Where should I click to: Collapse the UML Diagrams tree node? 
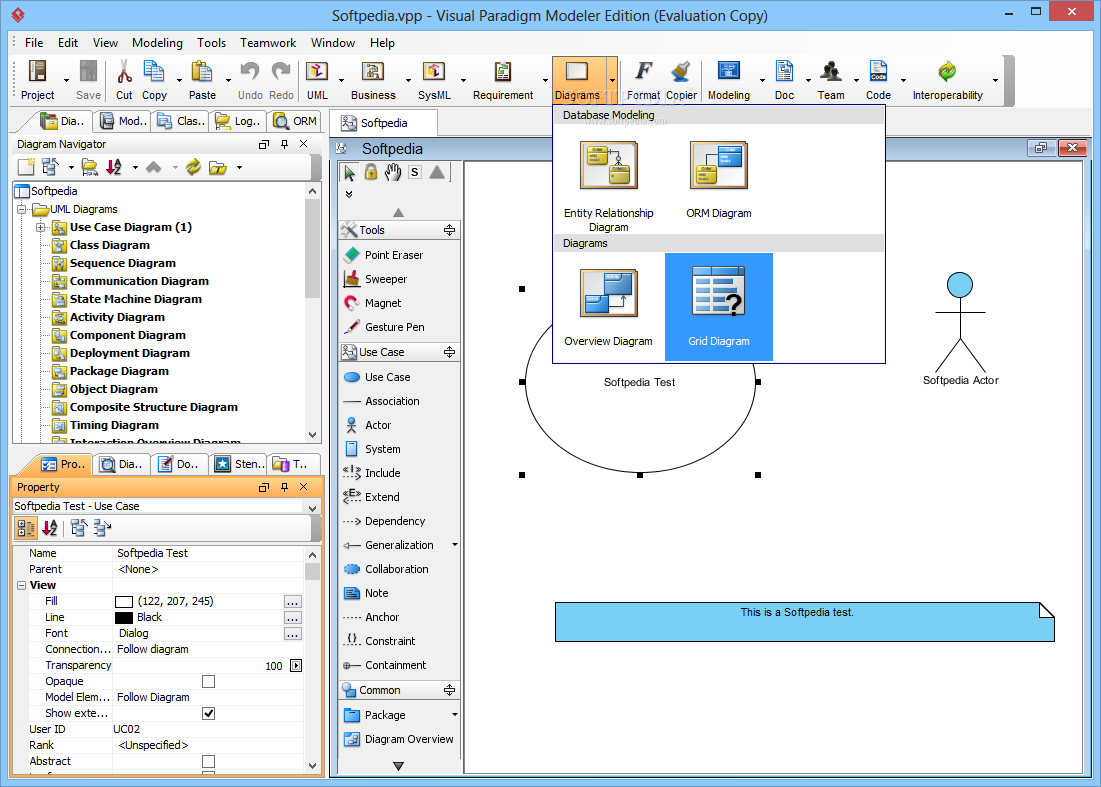coord(22,209)
